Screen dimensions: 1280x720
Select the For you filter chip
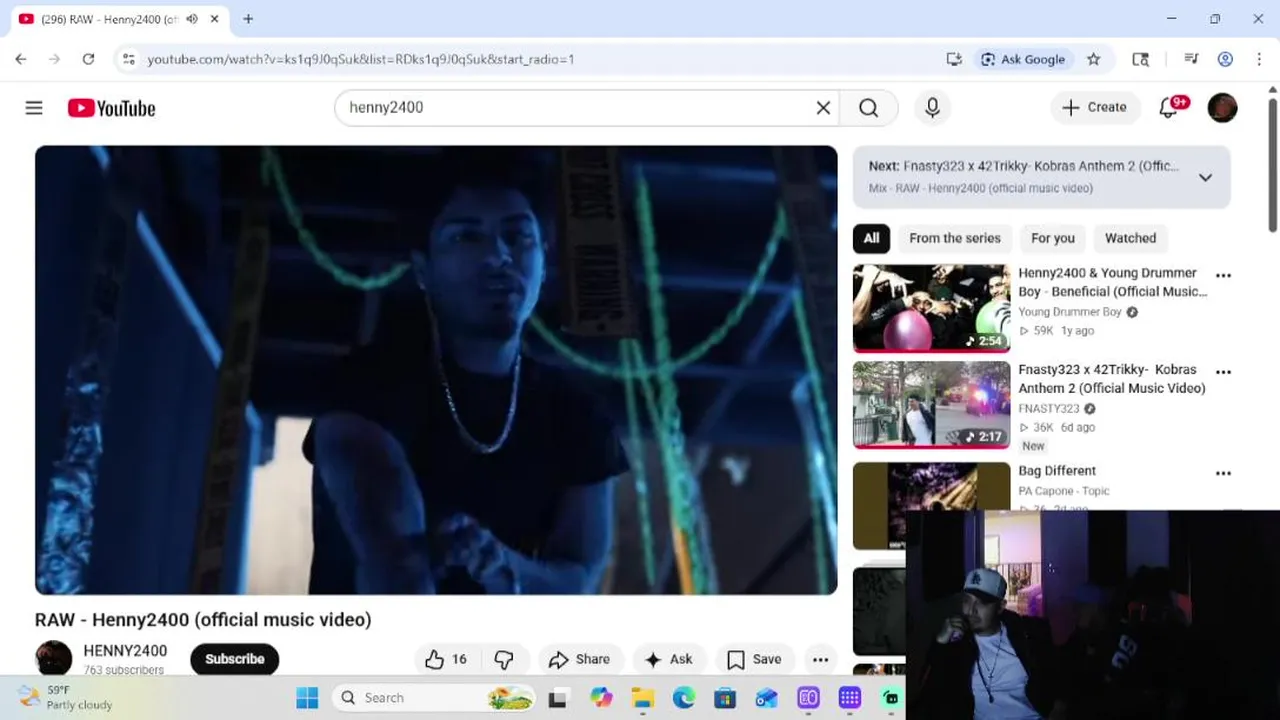pos(1053,238)
